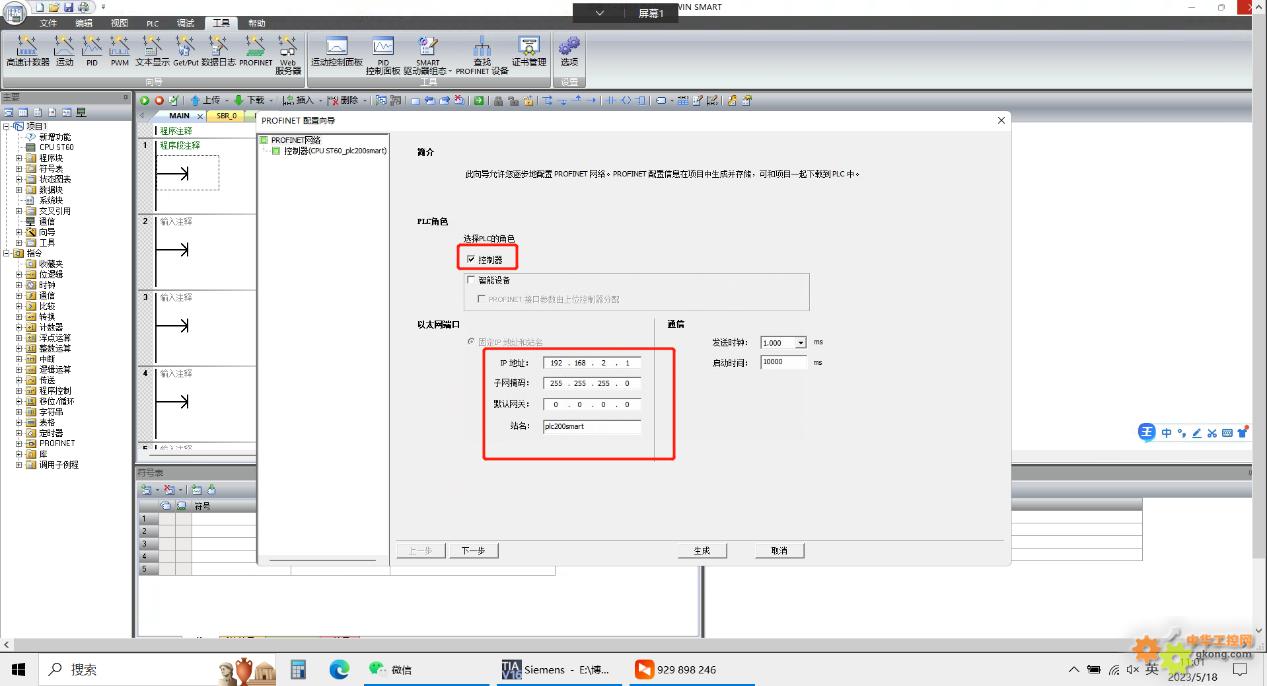Open the Get/Put wizard icon

[185, 50]
